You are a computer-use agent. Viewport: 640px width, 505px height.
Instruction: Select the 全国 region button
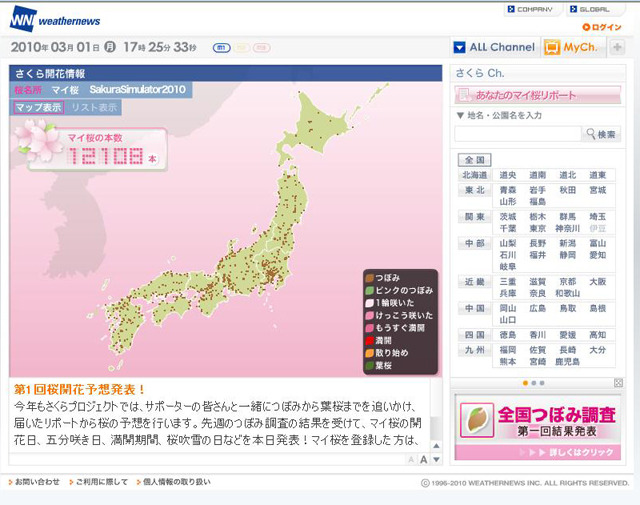pyautogui.click(x=474, y=160)
